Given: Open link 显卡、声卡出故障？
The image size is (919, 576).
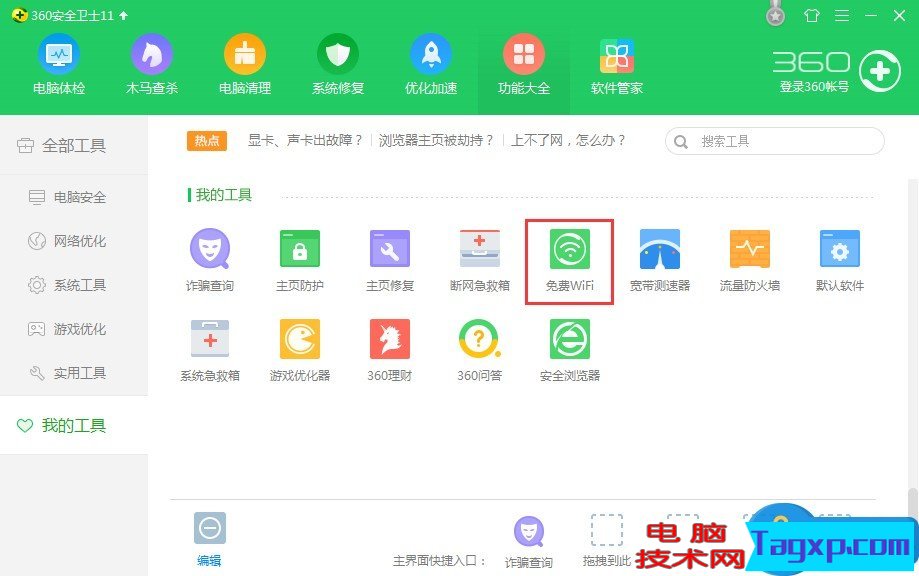Looking at the screenshot, I should point(305,141).
